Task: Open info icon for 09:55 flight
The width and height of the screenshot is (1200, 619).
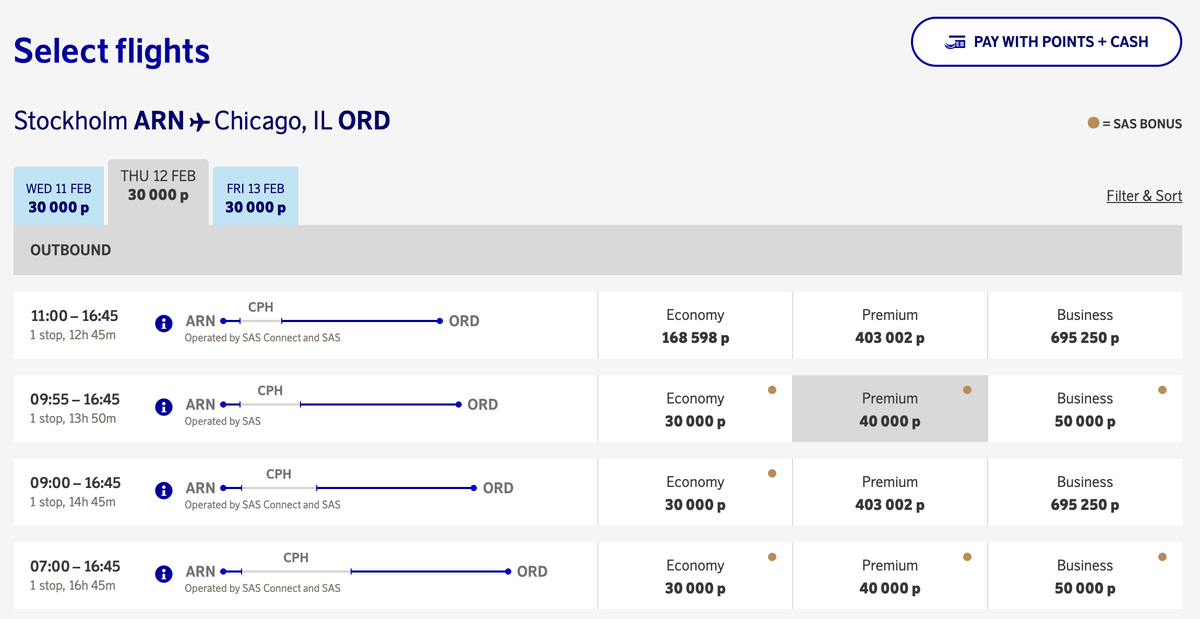Action: click(164, 407)
